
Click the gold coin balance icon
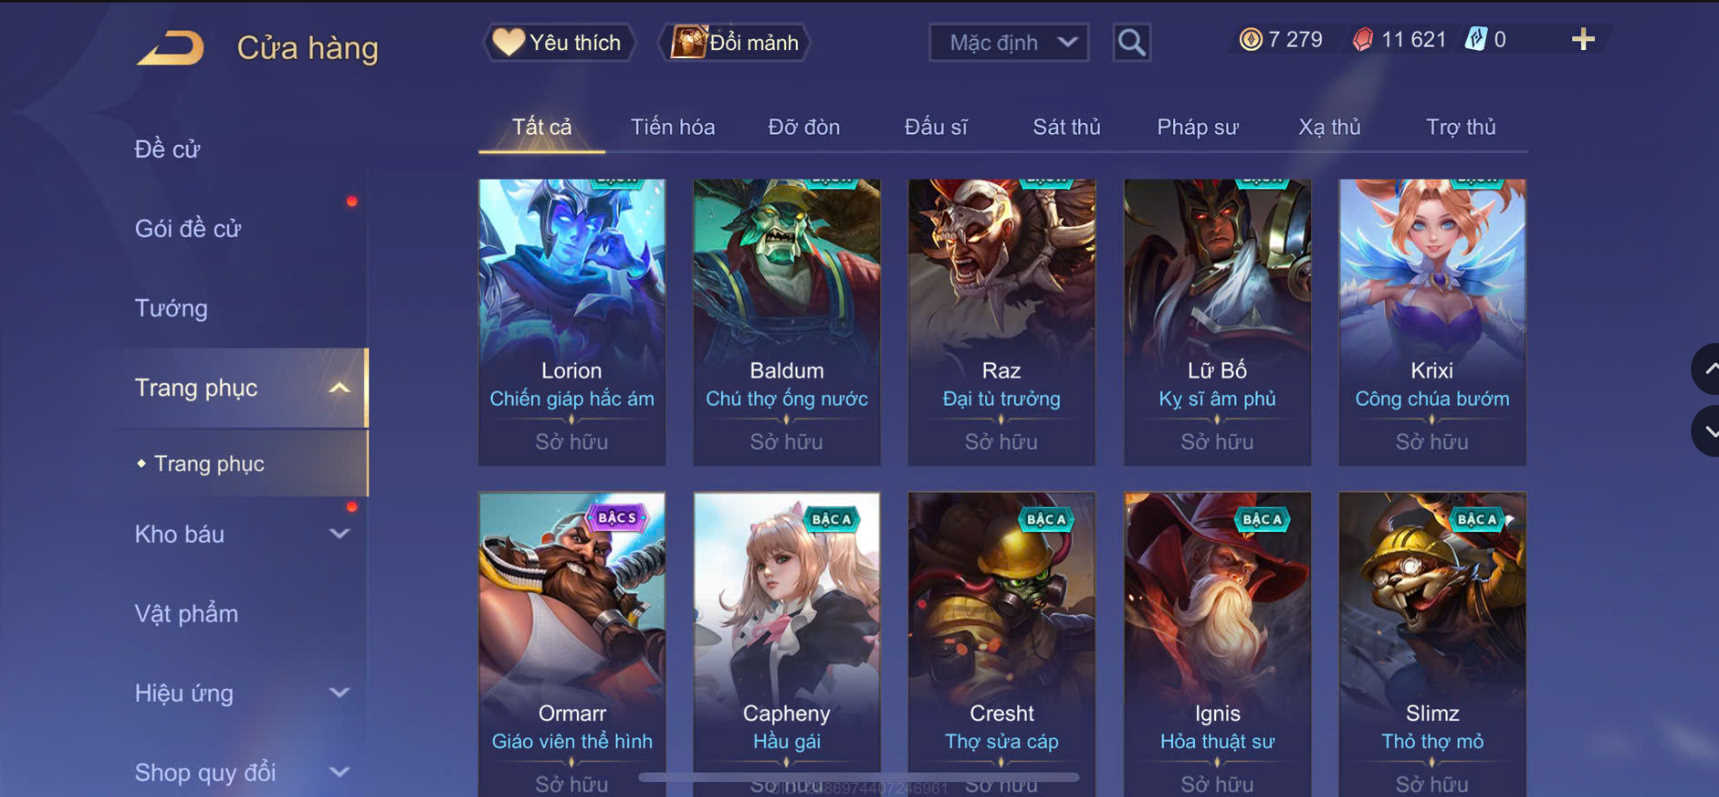[x=1250, y=39]
